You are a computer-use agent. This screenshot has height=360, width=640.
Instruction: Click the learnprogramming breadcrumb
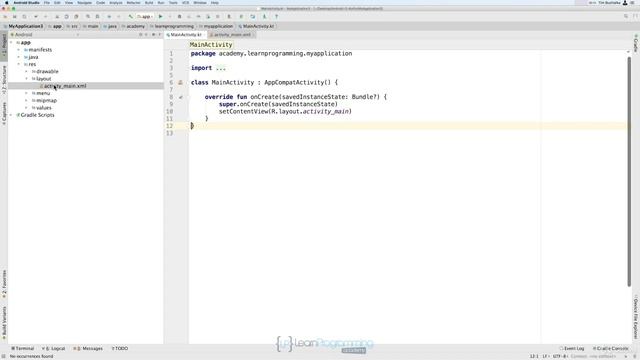(x=171, y=26)
